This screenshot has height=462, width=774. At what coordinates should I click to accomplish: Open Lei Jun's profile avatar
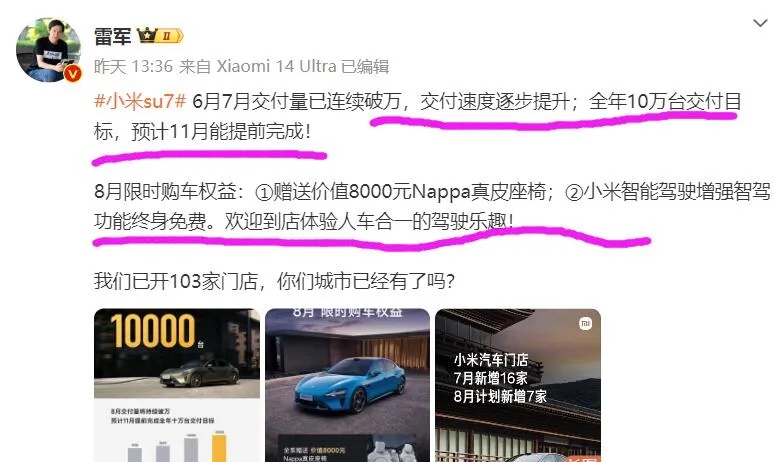[48, 50]
